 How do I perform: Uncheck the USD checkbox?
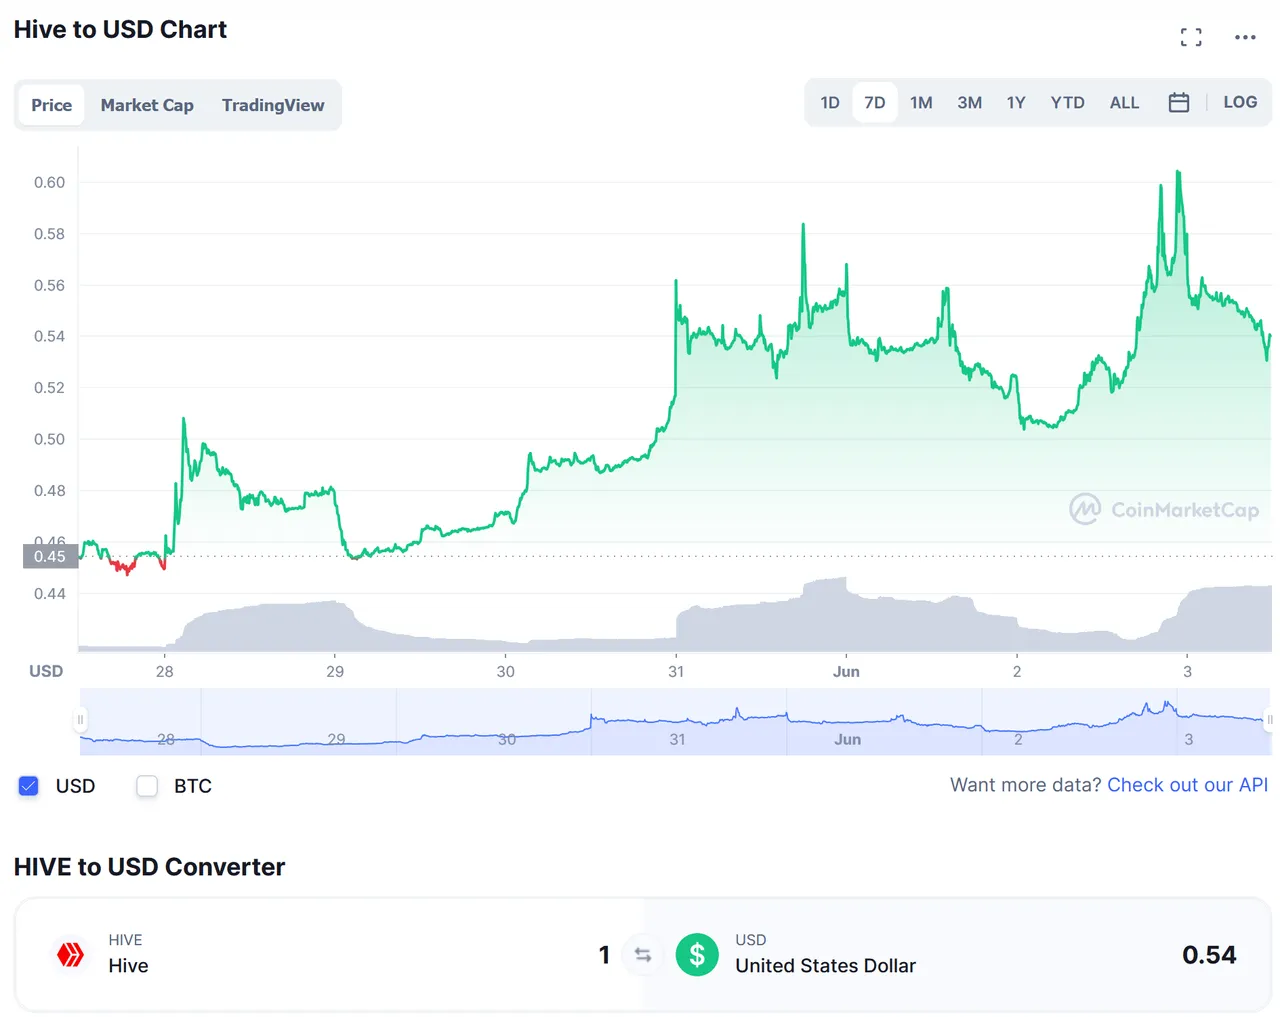[29, 786]
